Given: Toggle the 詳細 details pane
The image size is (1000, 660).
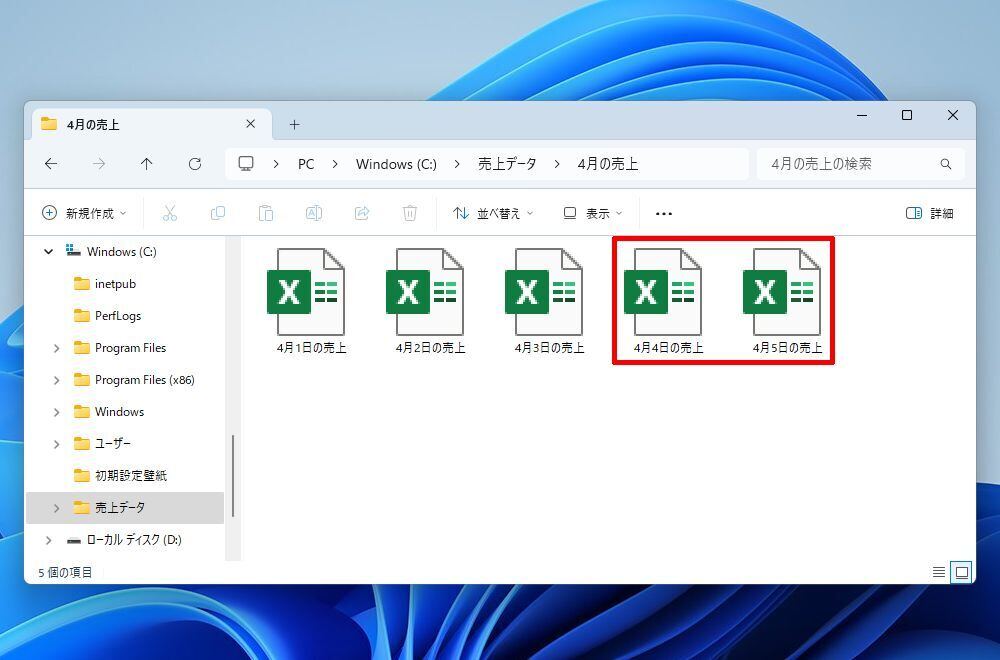Looking at the screenshot, I should [x=929, y=213].
